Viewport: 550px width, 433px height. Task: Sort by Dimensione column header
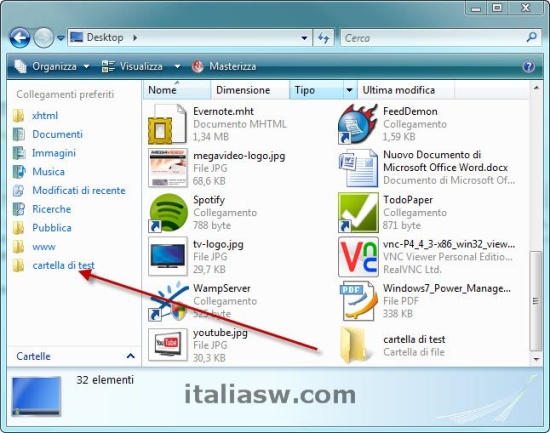coord(250,90)
